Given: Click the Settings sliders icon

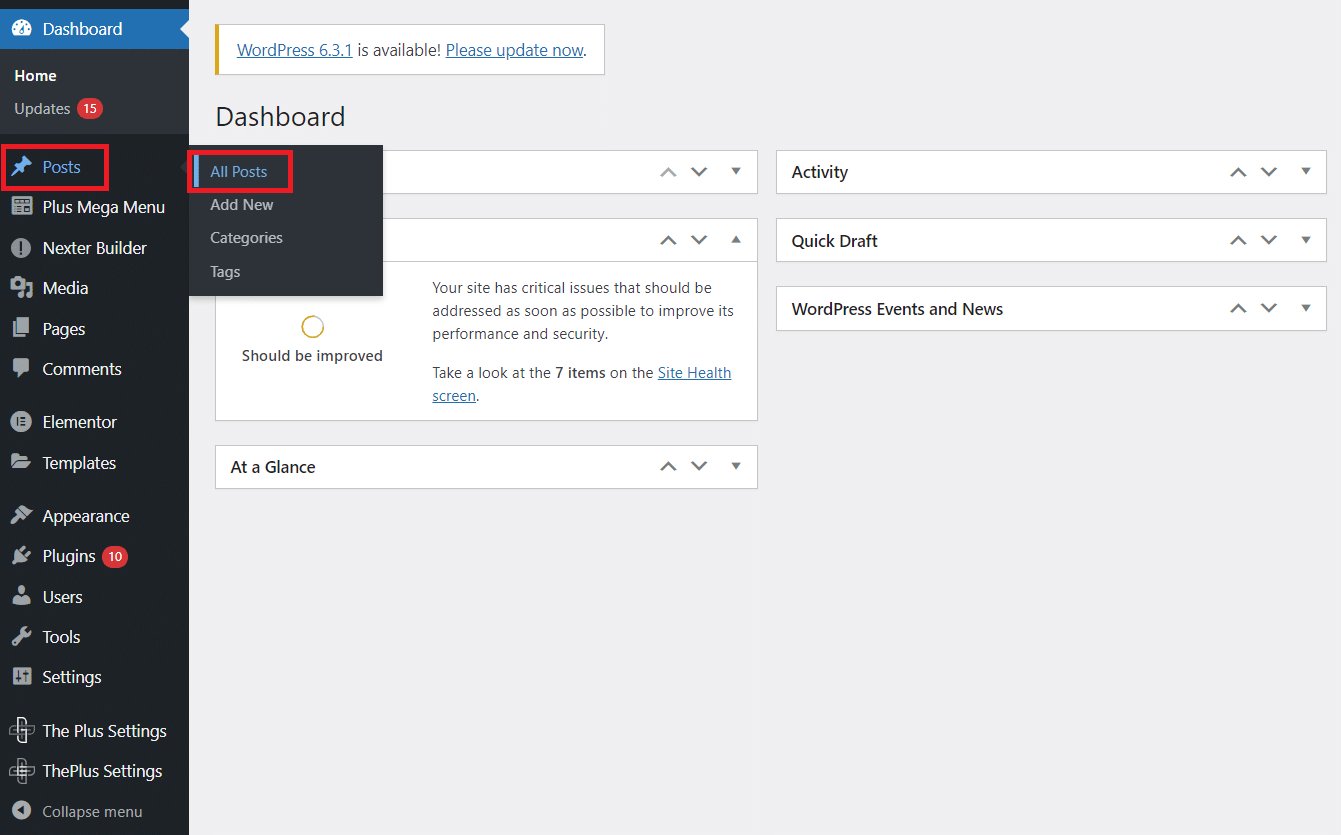Looking at the screenshot, I should (x=21, y=677).
